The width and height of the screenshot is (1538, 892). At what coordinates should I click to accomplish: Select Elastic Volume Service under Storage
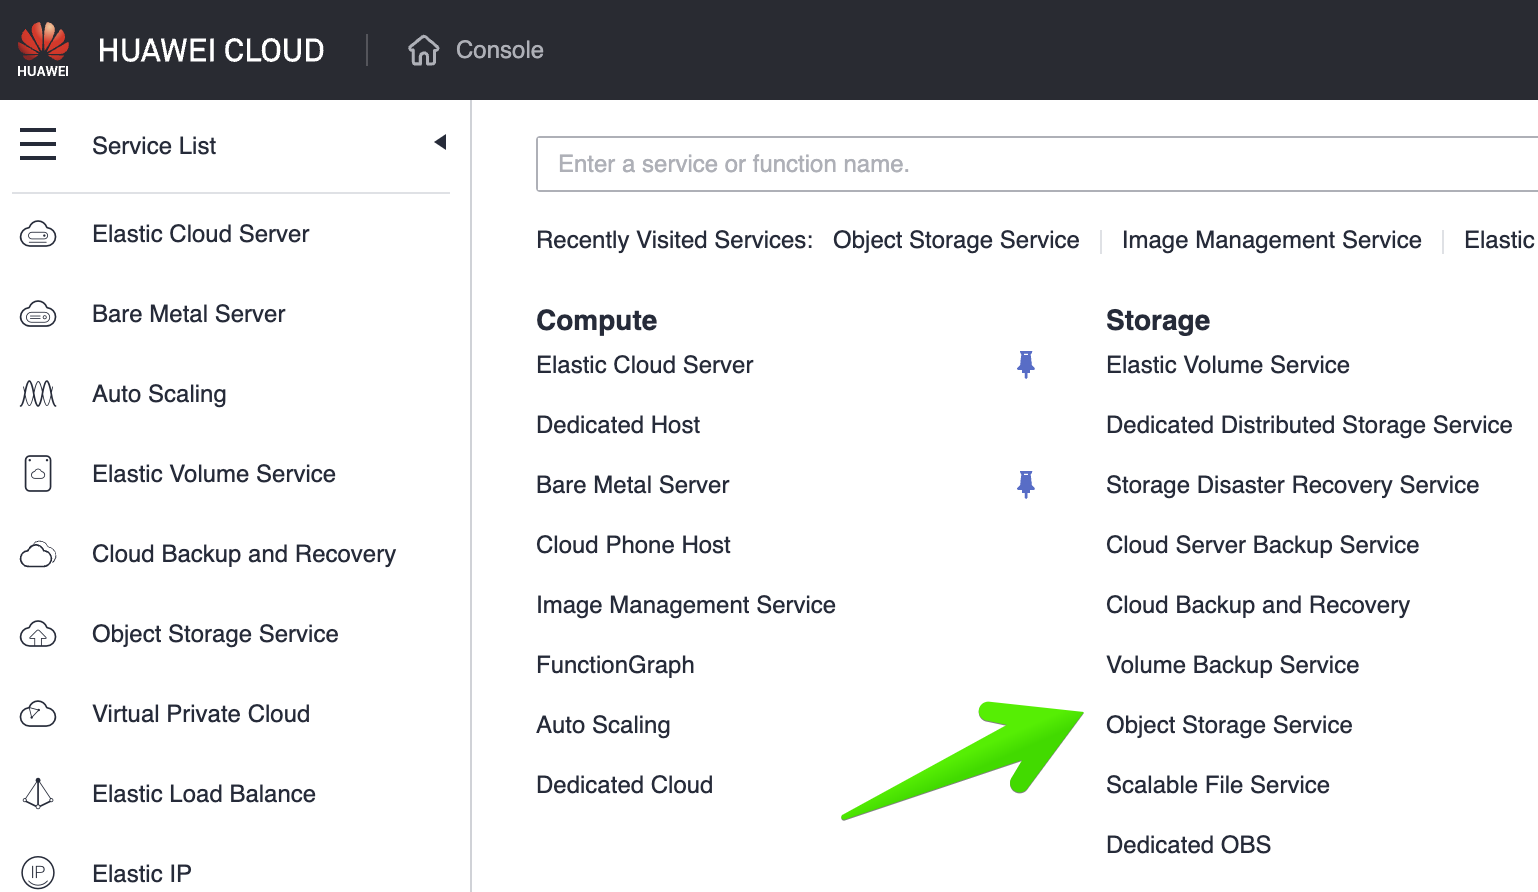pos(1228,365)
